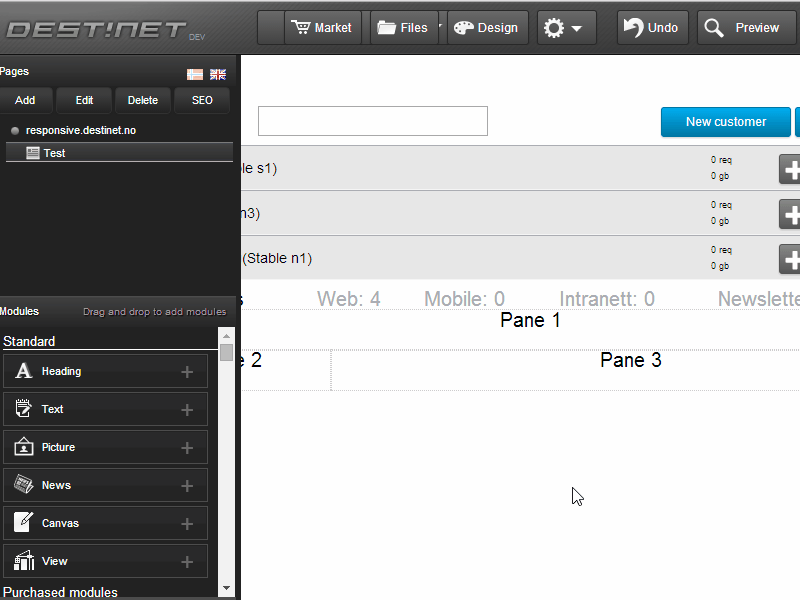Click the plus button in the first customer row
The image size is (800, 600).
coord(790,169)
